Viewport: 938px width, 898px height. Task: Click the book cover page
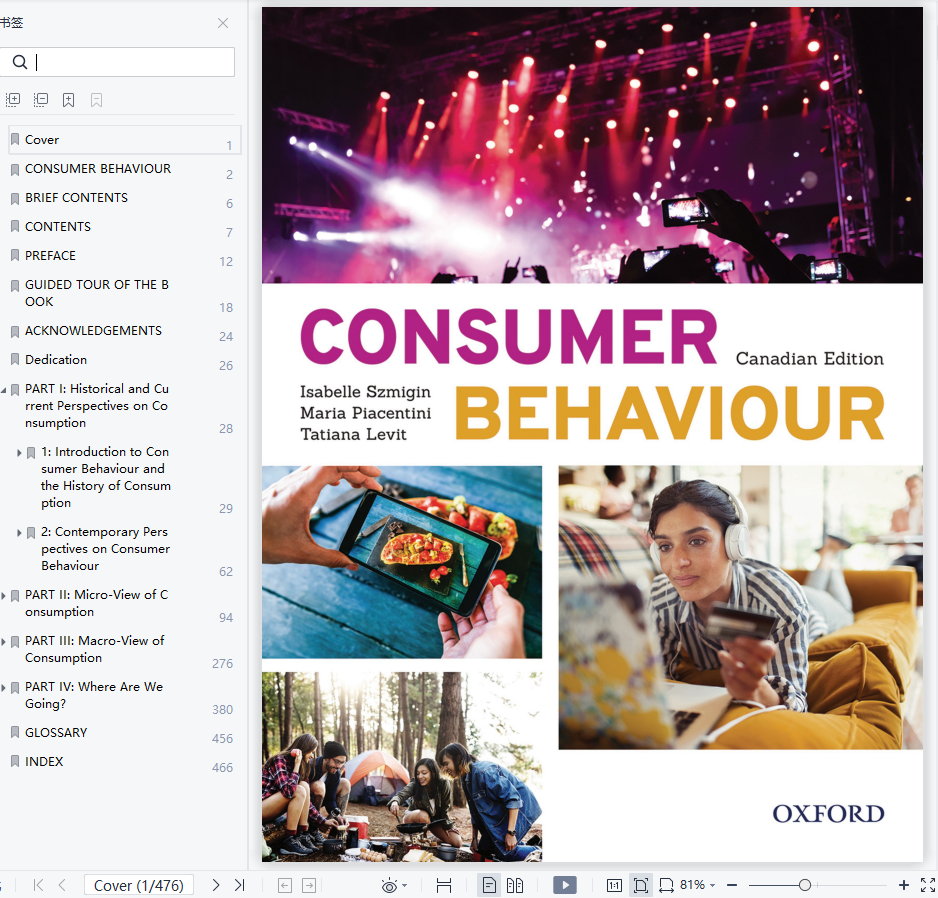tap(592, 434)
